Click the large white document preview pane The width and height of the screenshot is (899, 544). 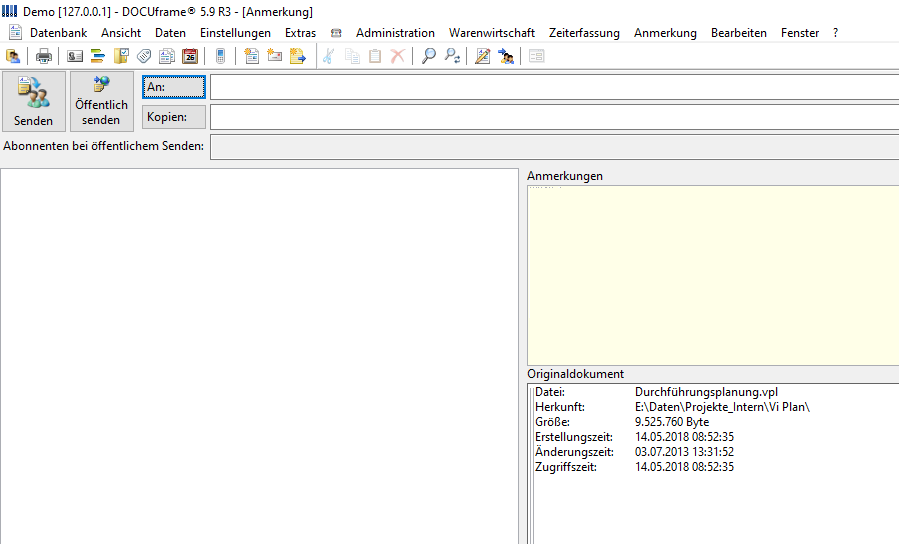click(259, 356)
